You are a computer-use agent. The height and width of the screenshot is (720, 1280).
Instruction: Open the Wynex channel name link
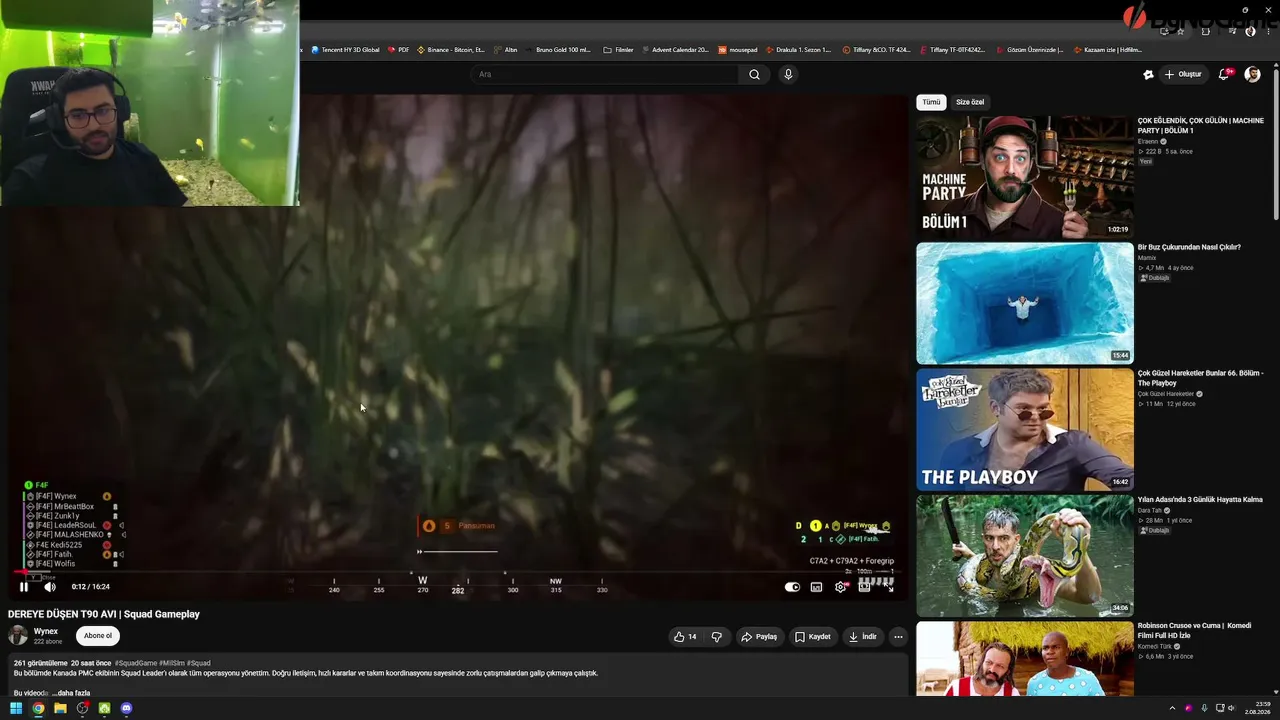point(46,631)
